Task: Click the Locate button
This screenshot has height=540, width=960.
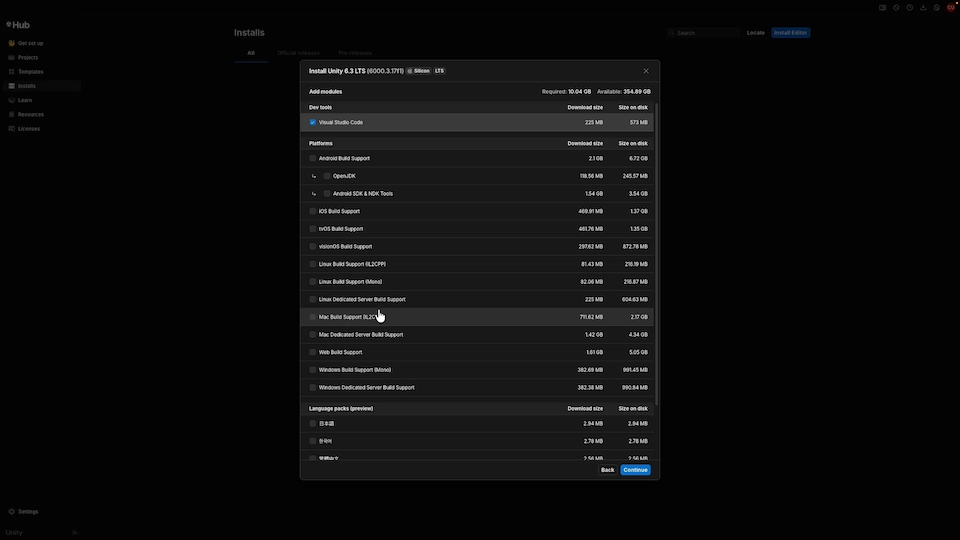Action: (756, 33)
